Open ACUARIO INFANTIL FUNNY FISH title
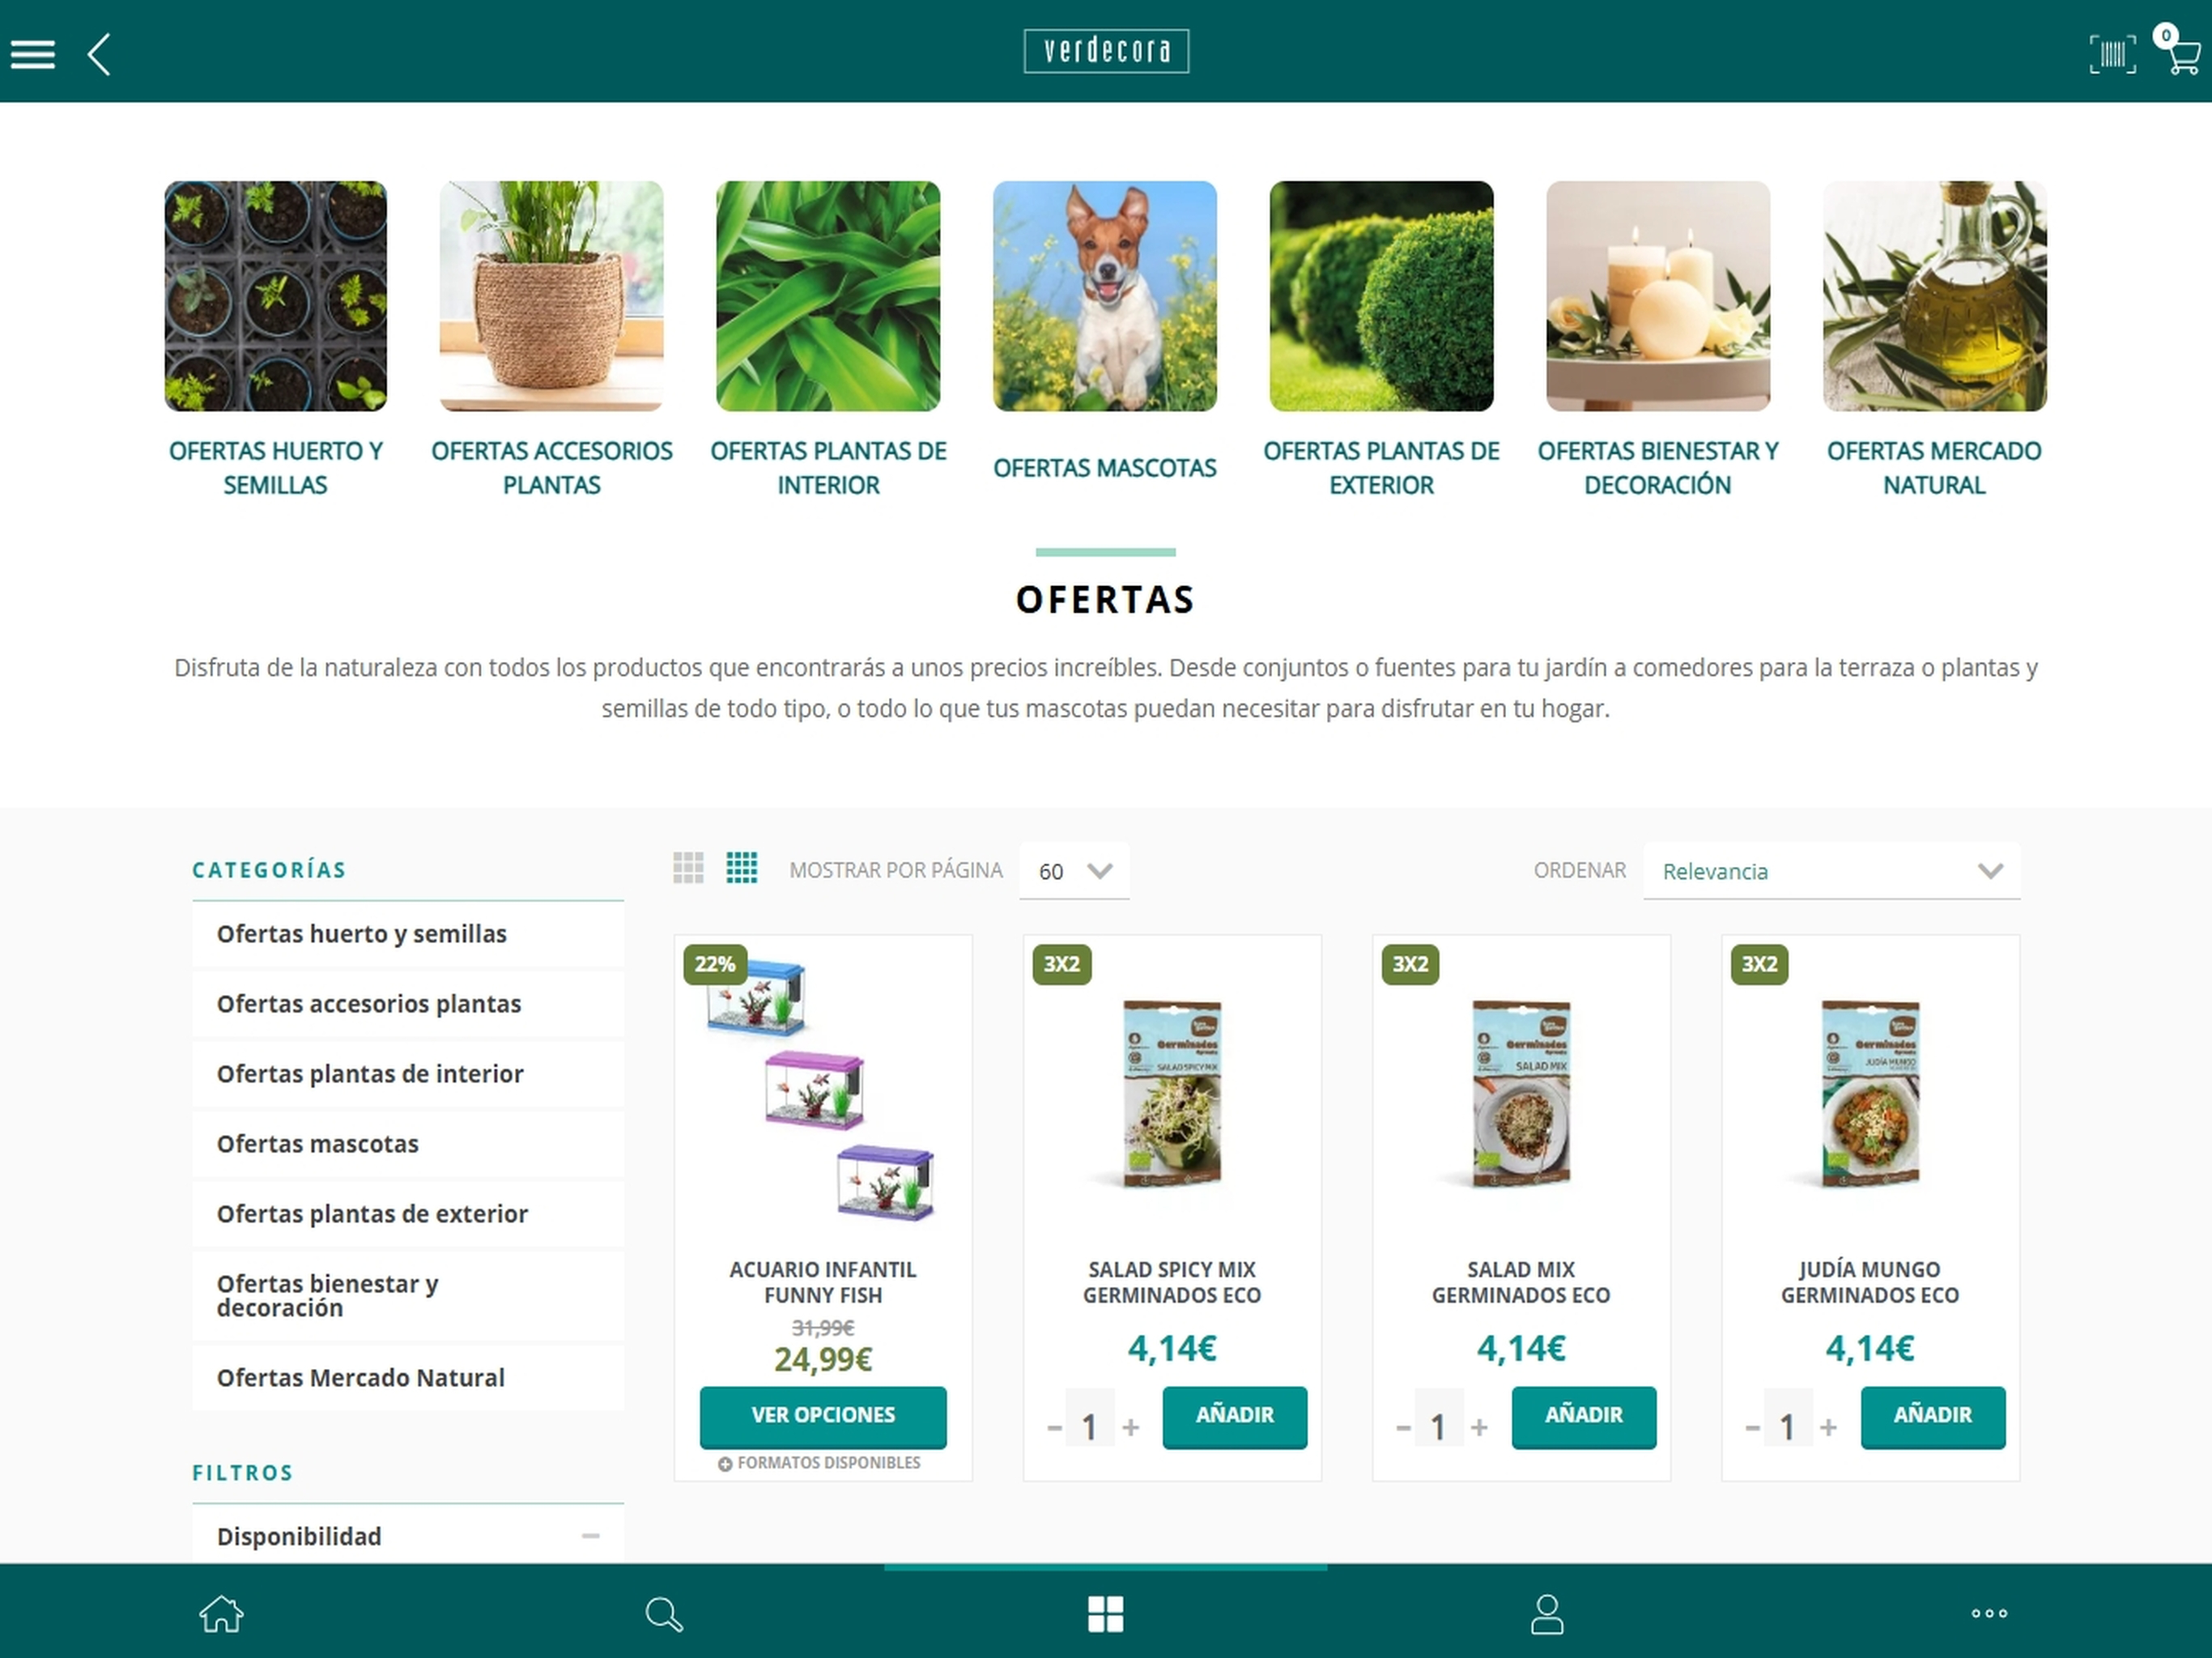The width and height of the screenshot is (2212, 1658). (823, 1282)
